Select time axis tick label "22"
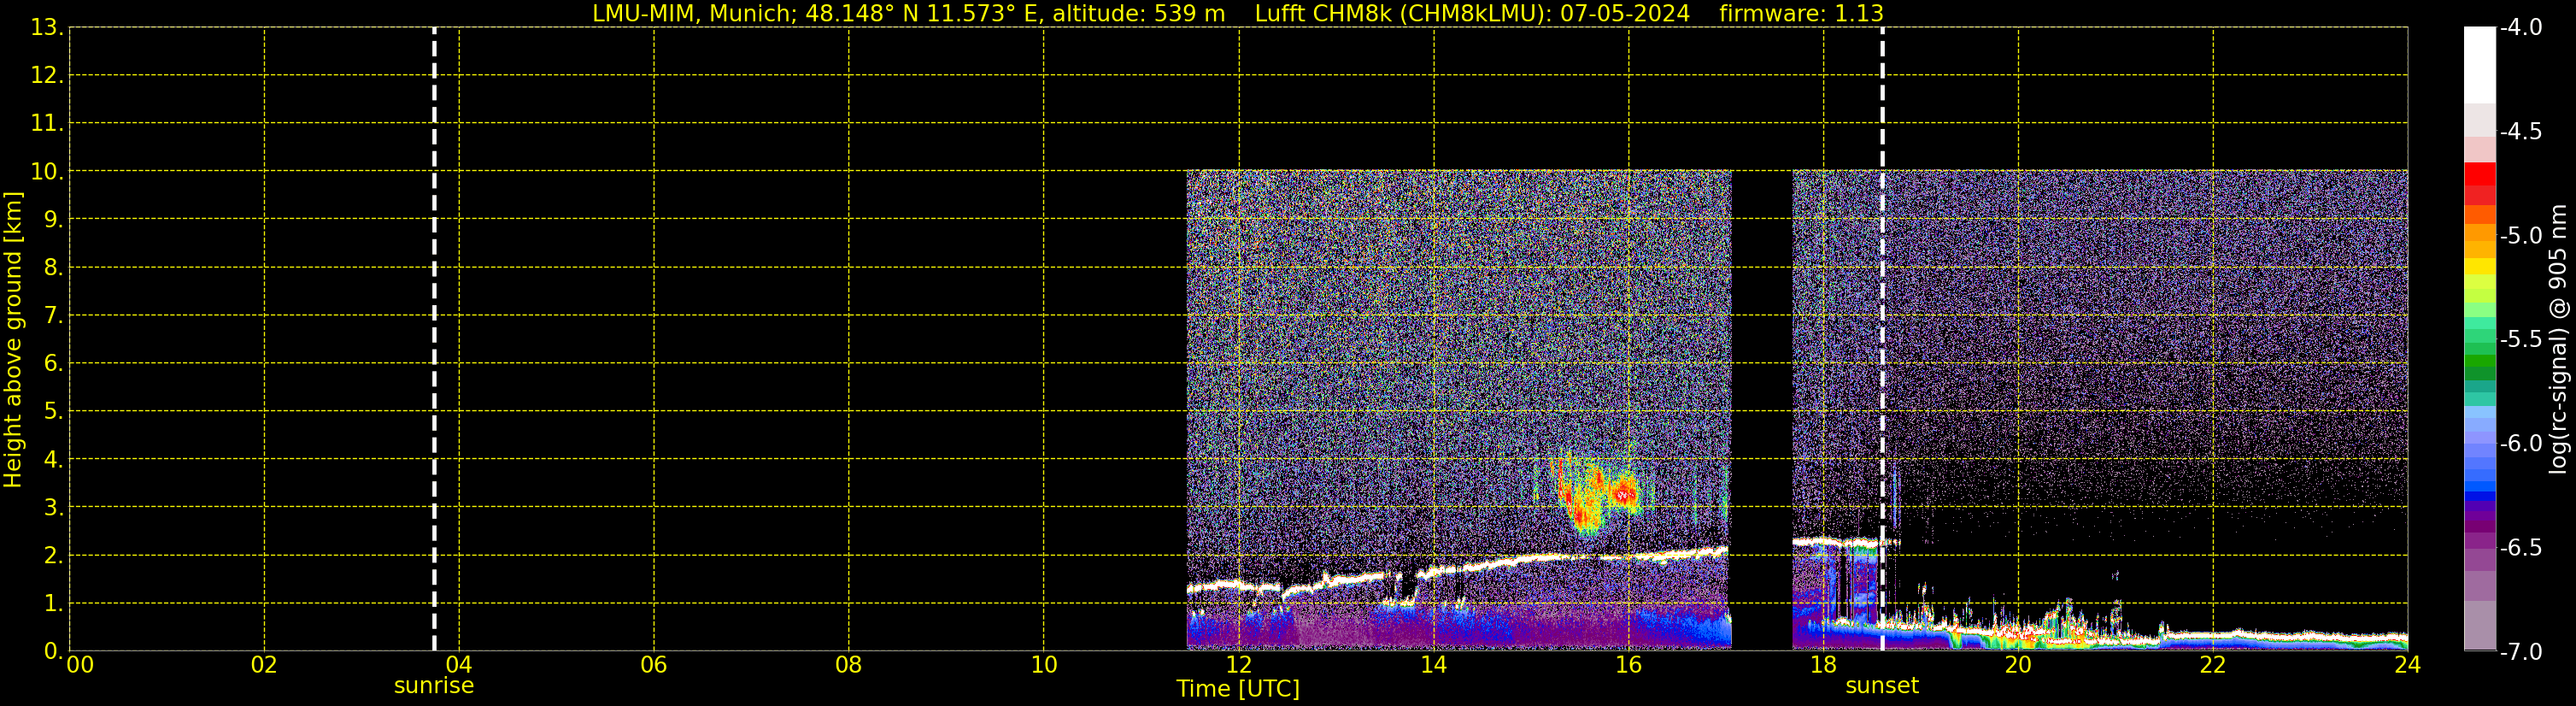 coord(2213,665)
